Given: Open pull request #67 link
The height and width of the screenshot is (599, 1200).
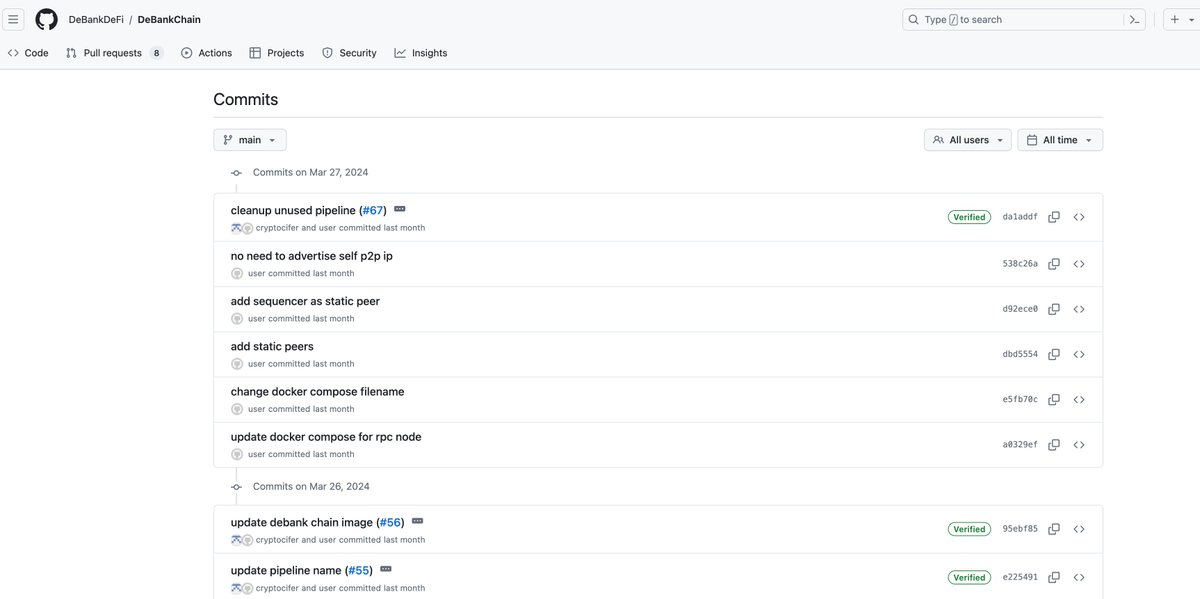Looking at the screenshot, I should 373,211.
